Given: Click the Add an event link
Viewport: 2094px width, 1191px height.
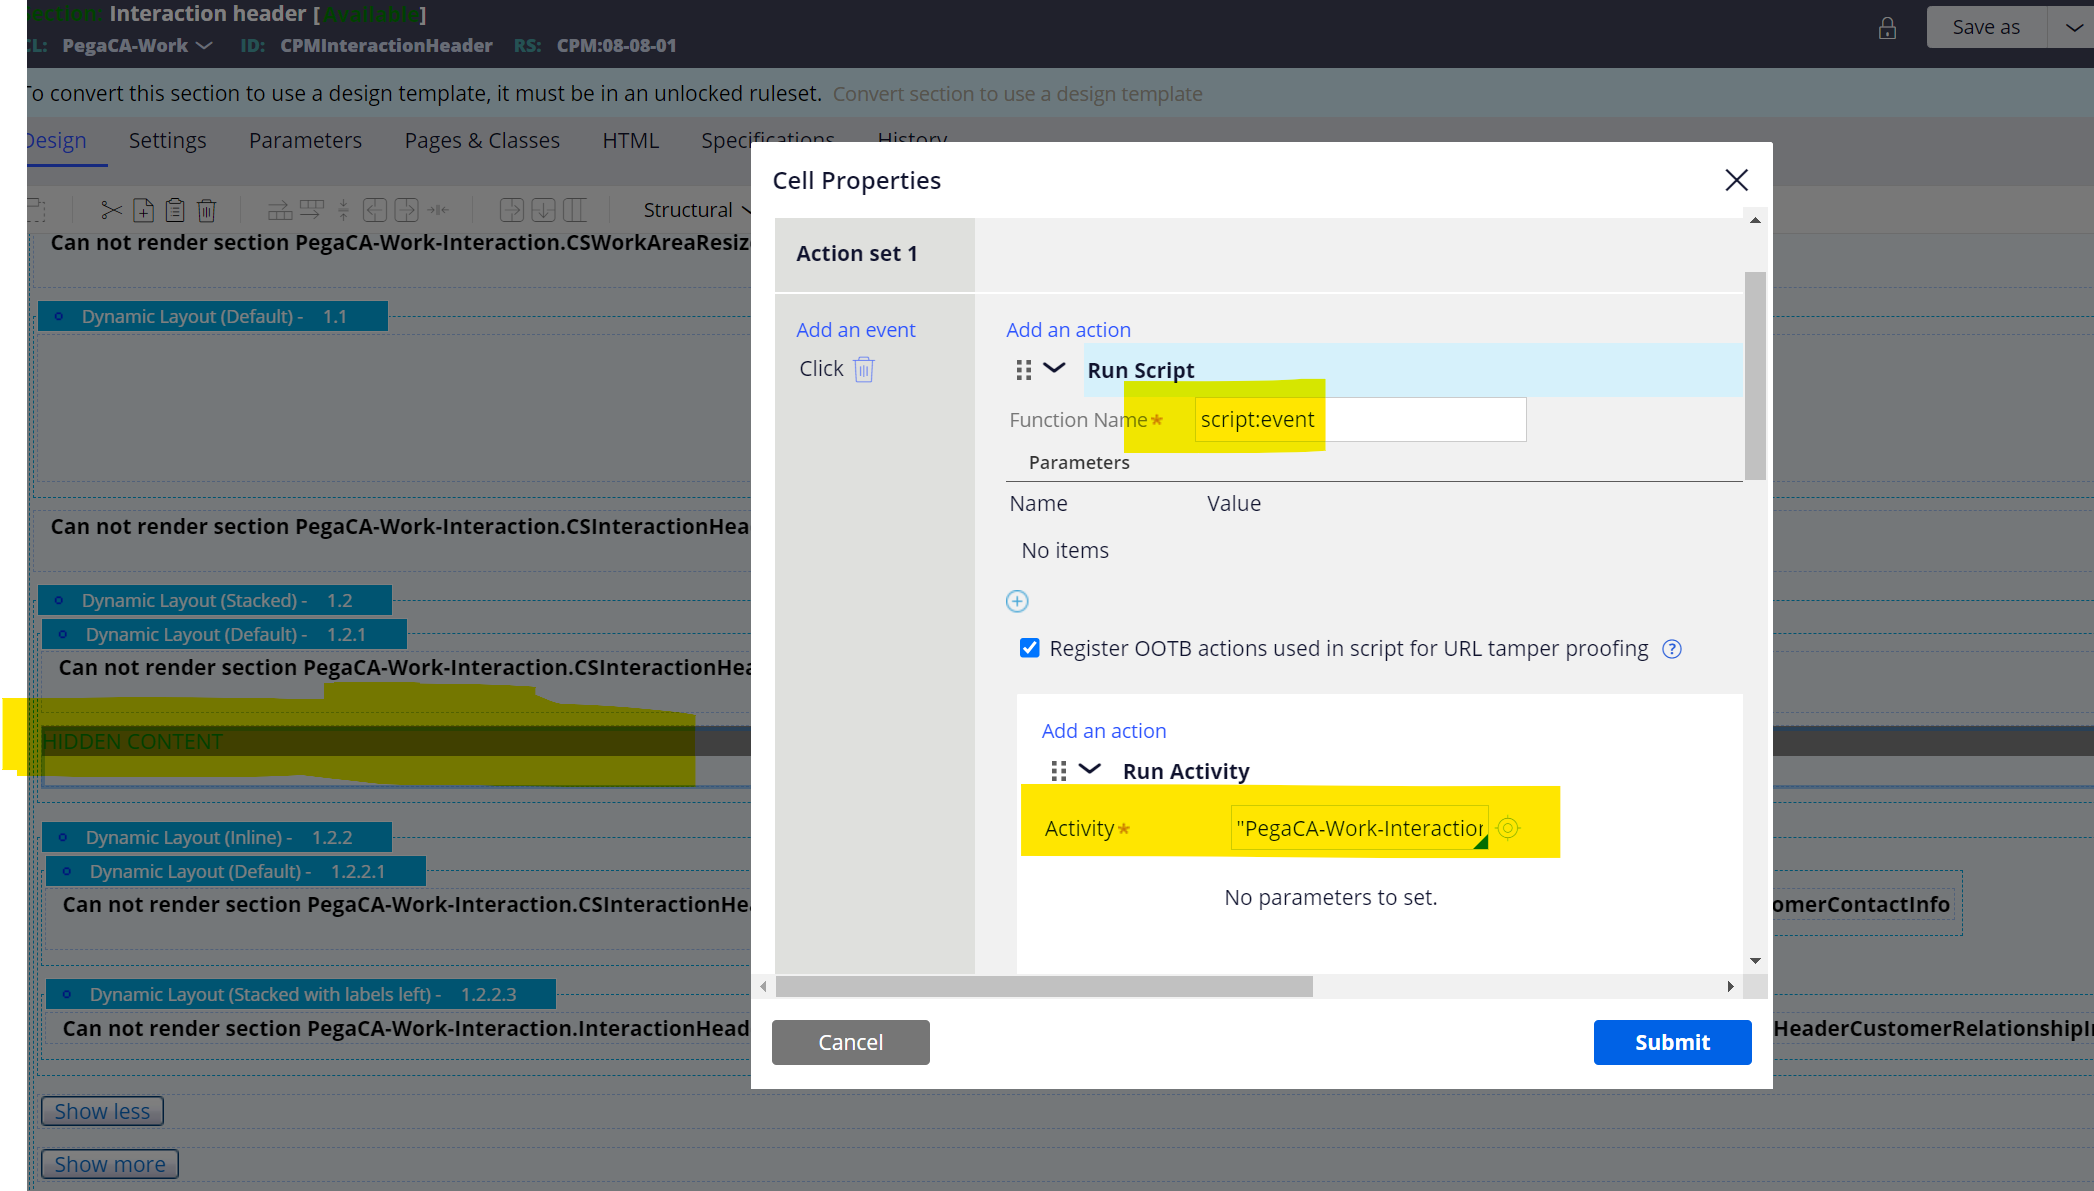Looking at the screenshot, I should coord(856,328).
